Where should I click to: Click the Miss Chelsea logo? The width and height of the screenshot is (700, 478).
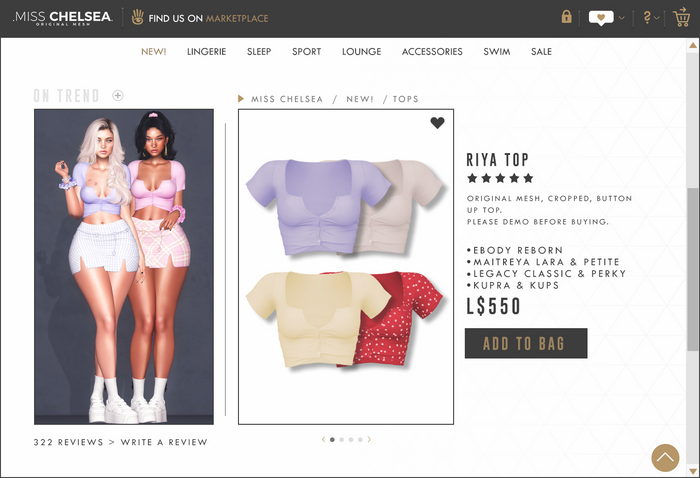(62, 18)
